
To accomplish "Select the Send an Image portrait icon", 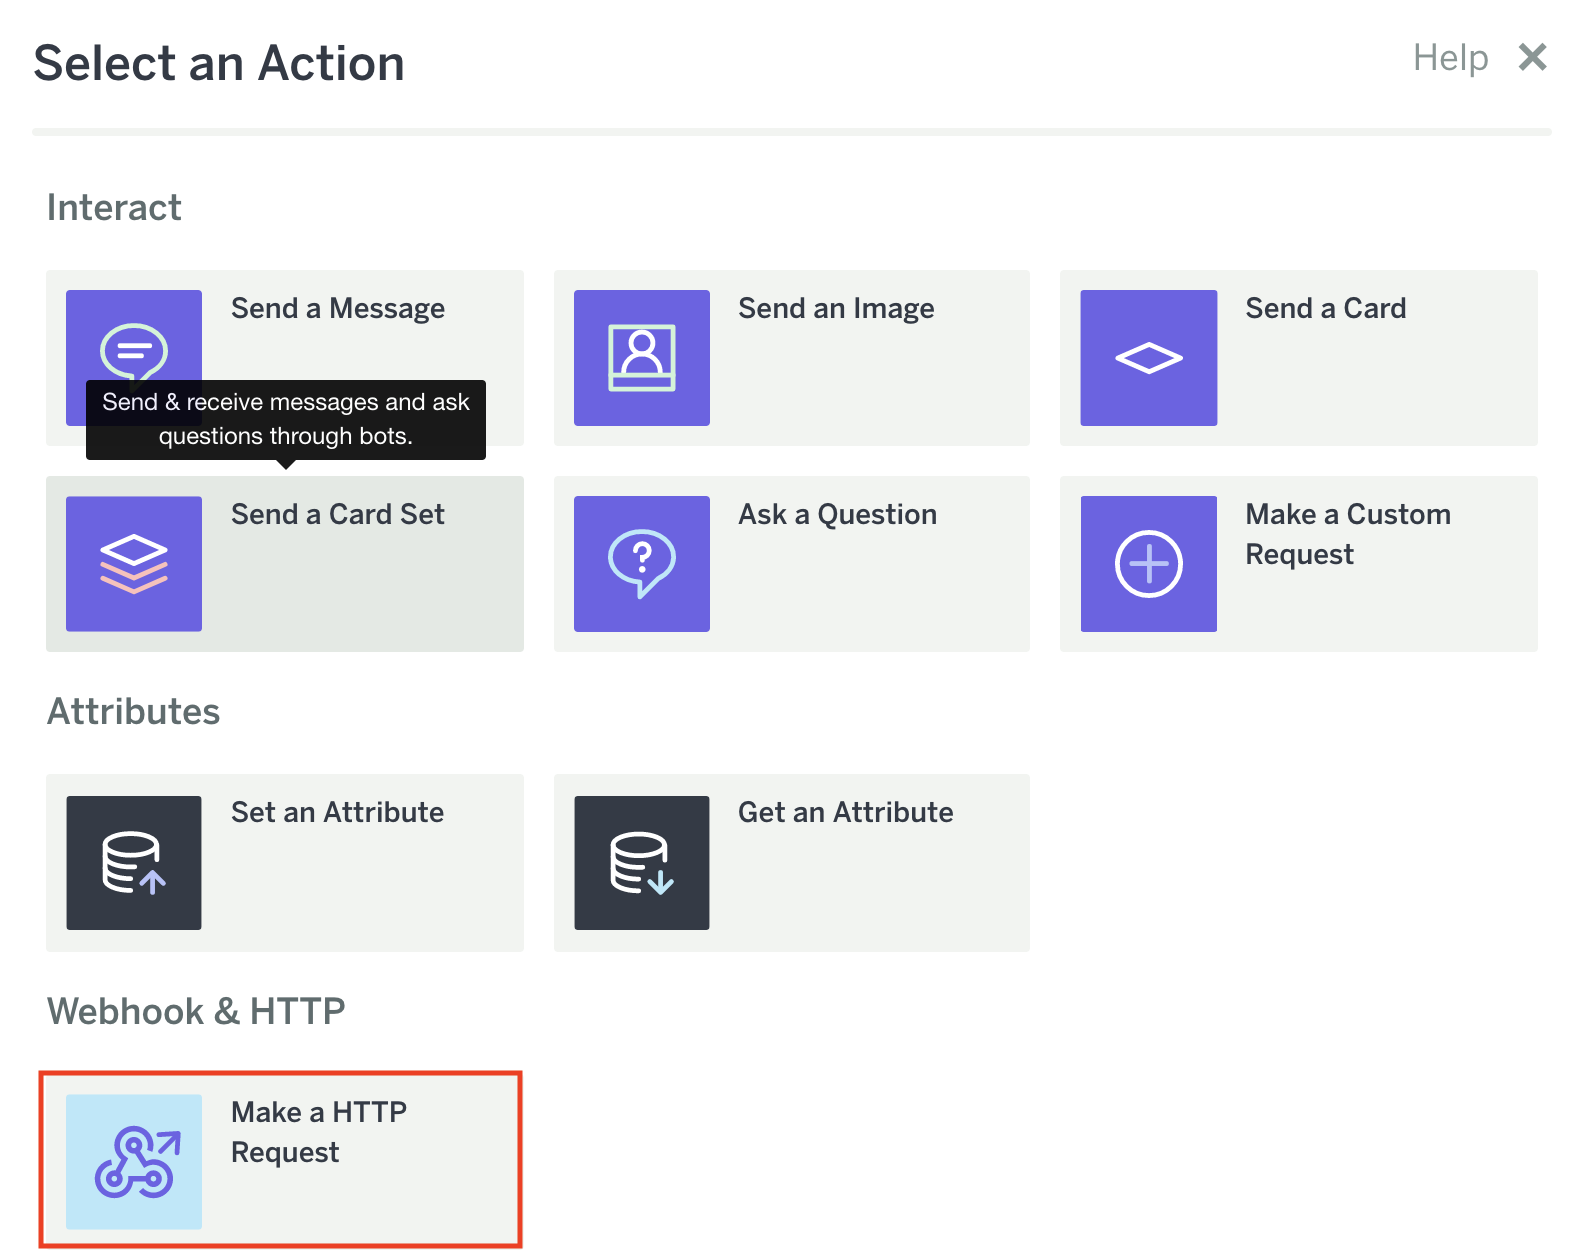I will coord(641,358).
